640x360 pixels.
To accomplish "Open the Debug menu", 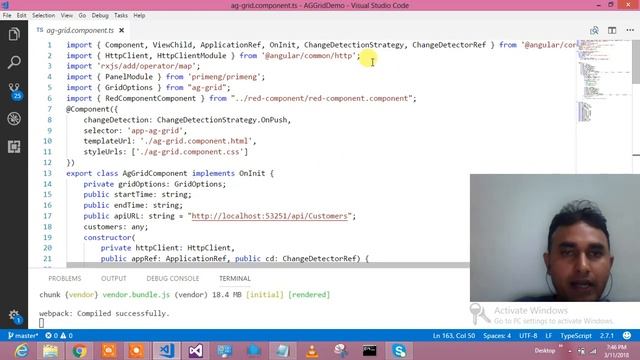I will click(100, 16).
